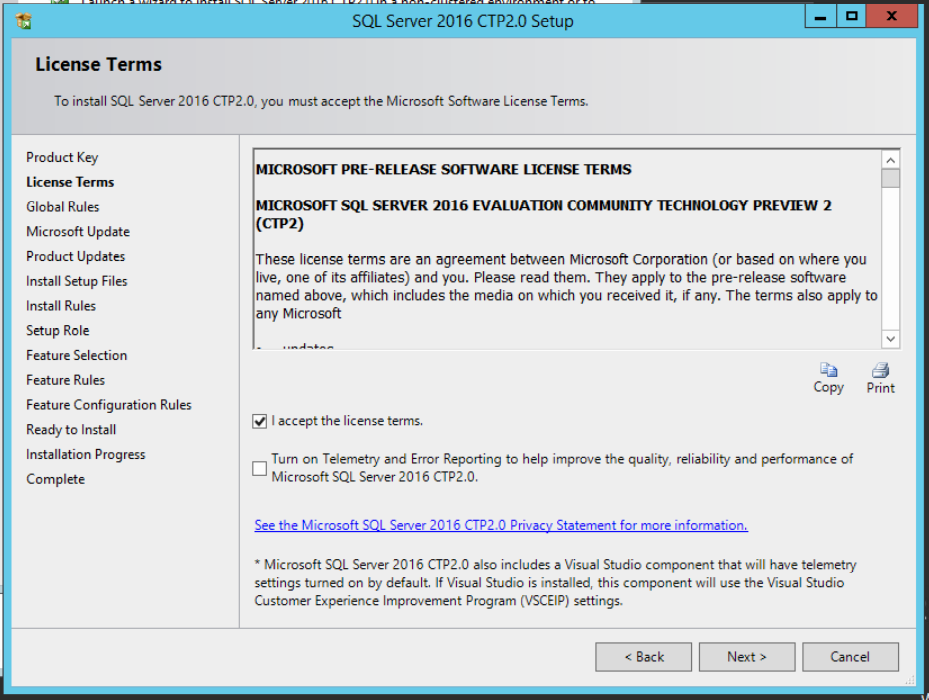This screenshot has height=700, width=929.
Task: Enable Telemetry and Error Reporting checkbox
Action: pos(260,468)
